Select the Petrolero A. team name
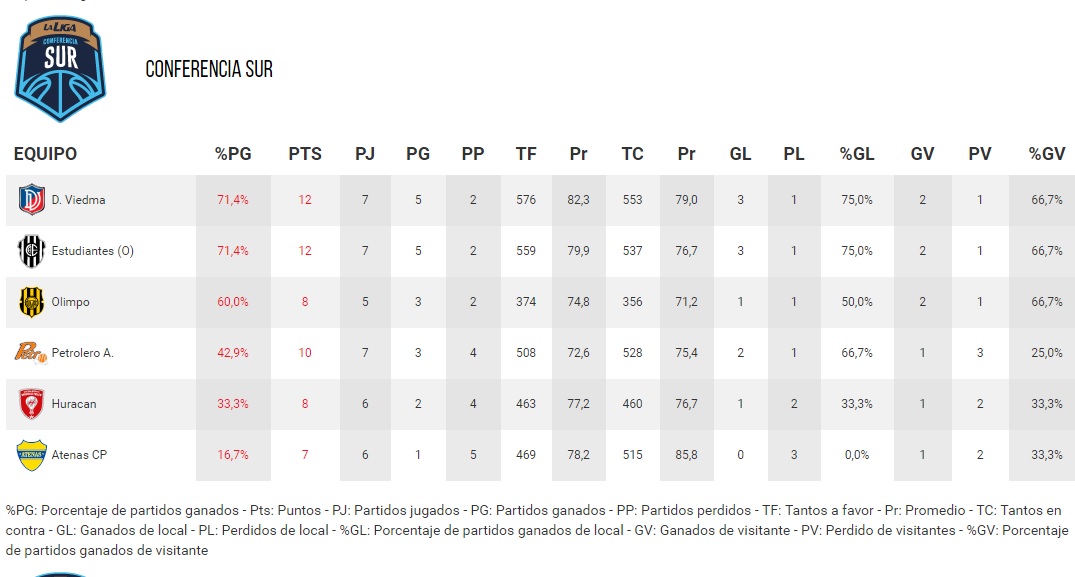Image resolution: width=1075 pixels, height=577 pixels. 82,353
